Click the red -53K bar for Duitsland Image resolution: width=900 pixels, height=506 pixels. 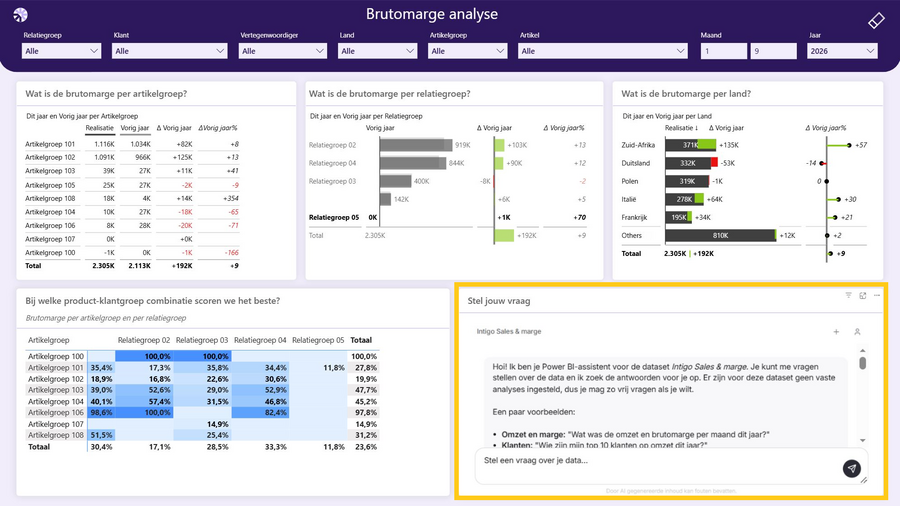point(714,163)
